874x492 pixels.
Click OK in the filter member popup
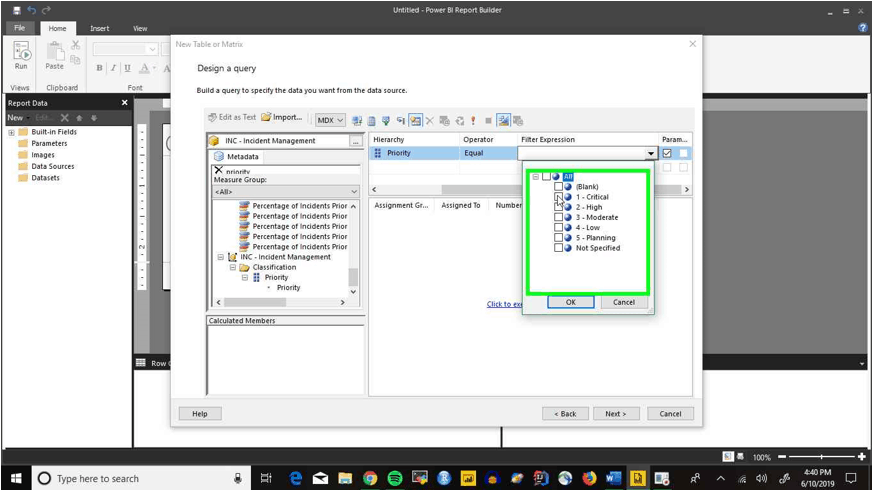(x=571, y=302)
